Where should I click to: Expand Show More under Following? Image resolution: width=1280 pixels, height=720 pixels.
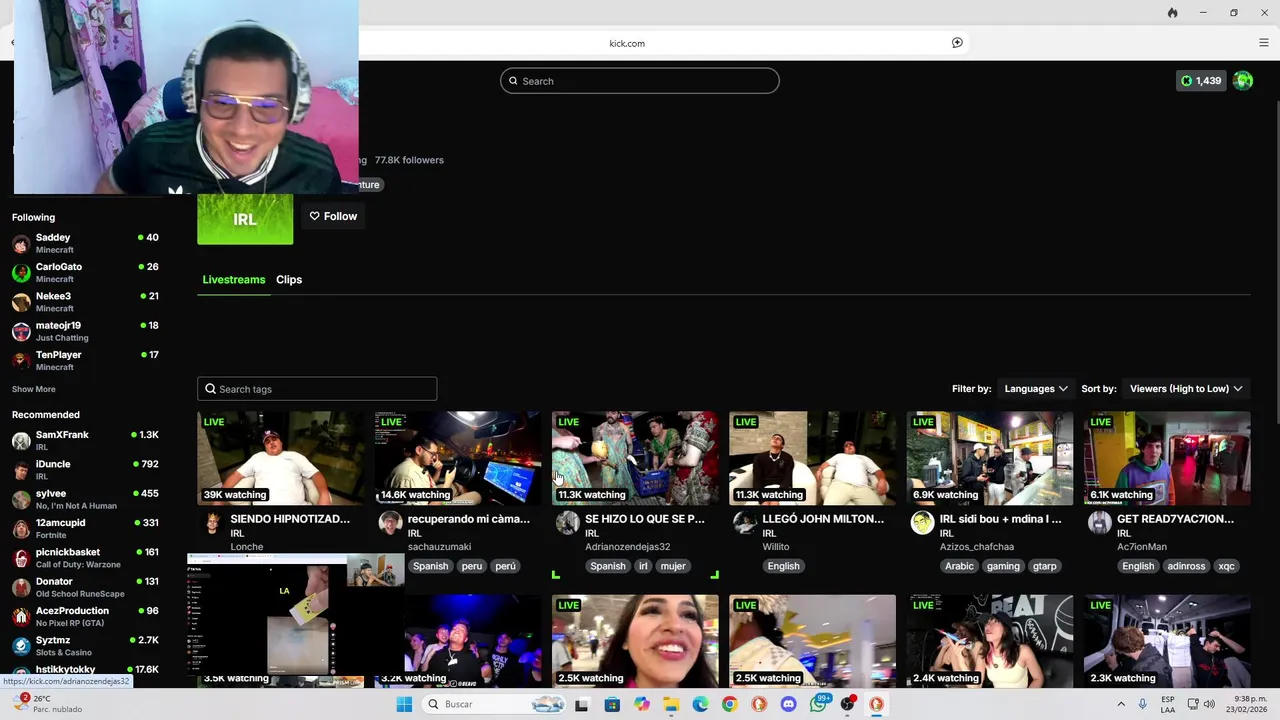click(x=34, y=389)
